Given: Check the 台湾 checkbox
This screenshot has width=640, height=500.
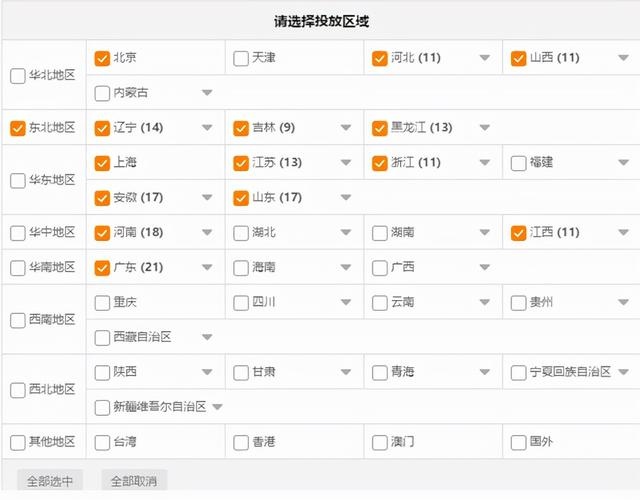Looking at the screenshot, I should coord(102,442).
